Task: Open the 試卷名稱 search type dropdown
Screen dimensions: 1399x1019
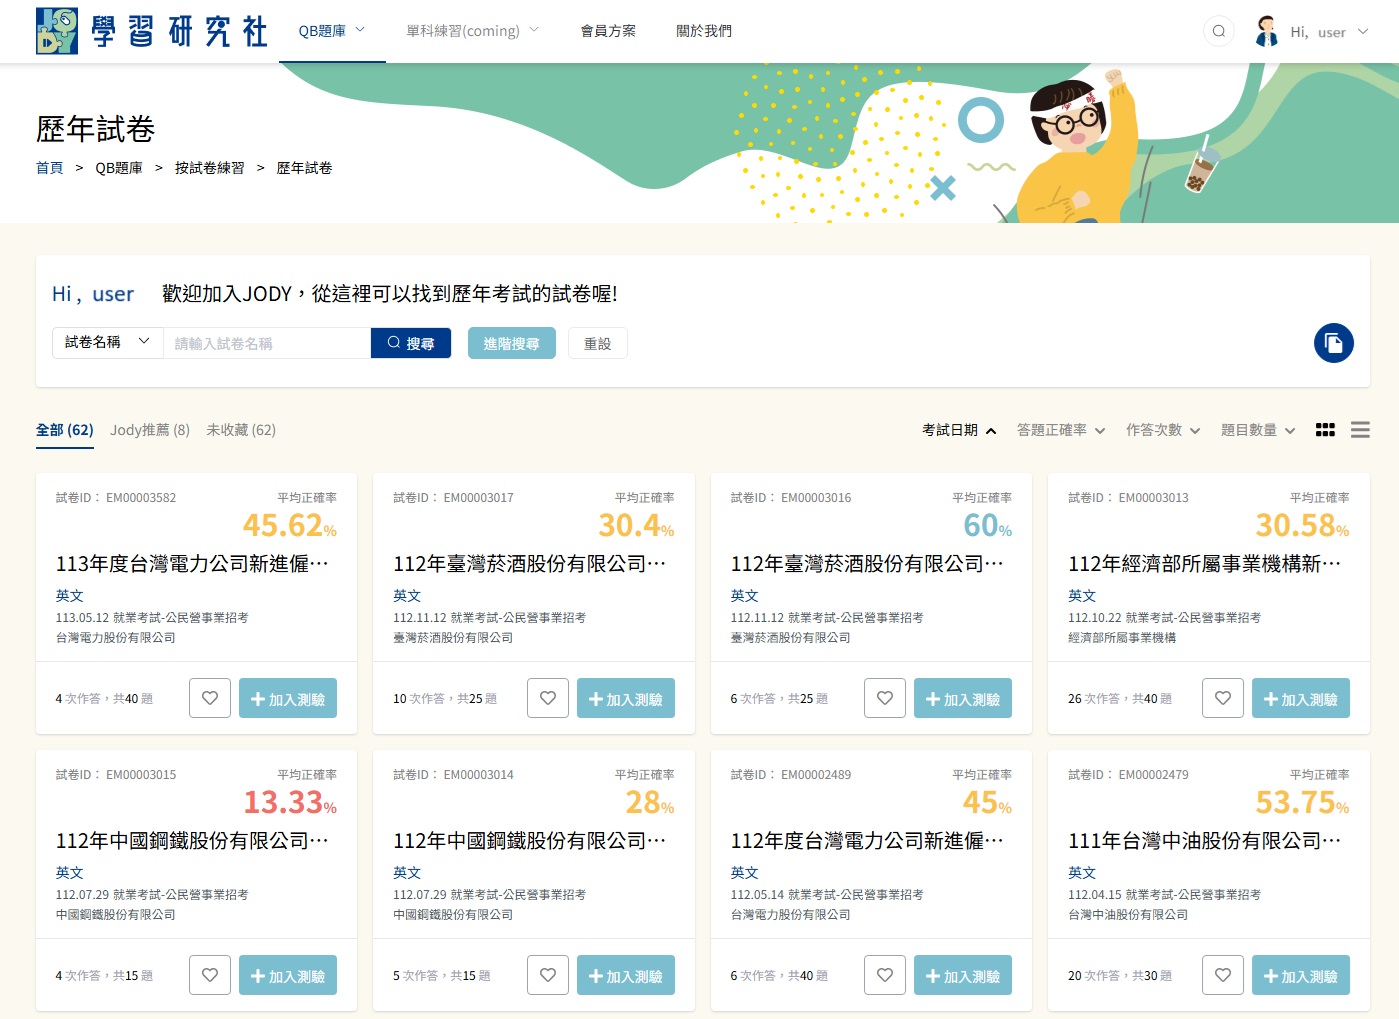Action: point(107,342)
